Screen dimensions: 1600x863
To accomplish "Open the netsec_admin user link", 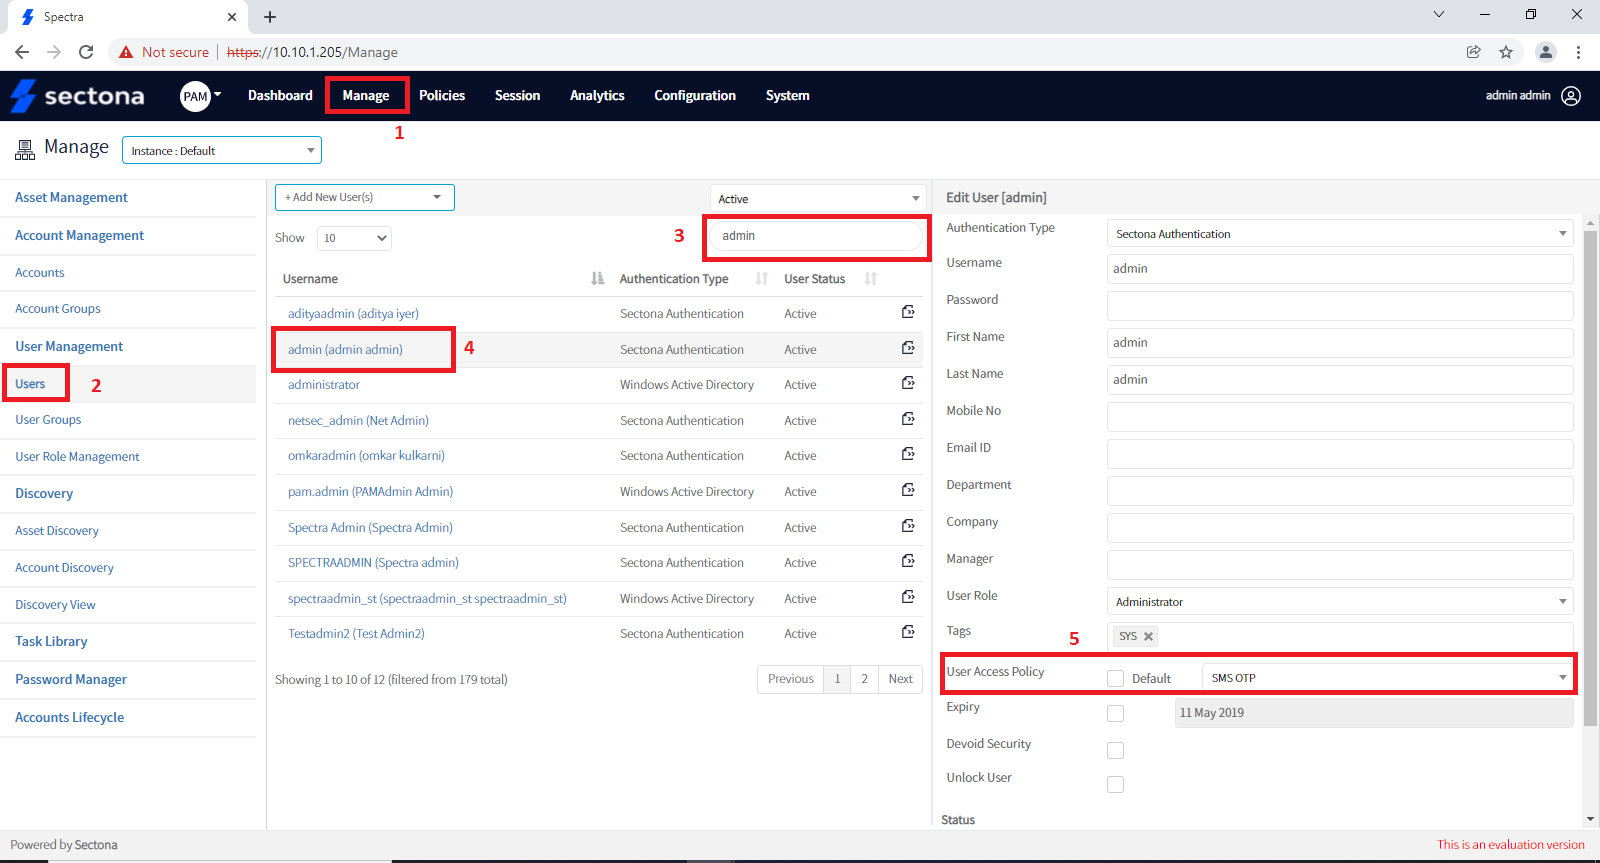I will point(358,421).
